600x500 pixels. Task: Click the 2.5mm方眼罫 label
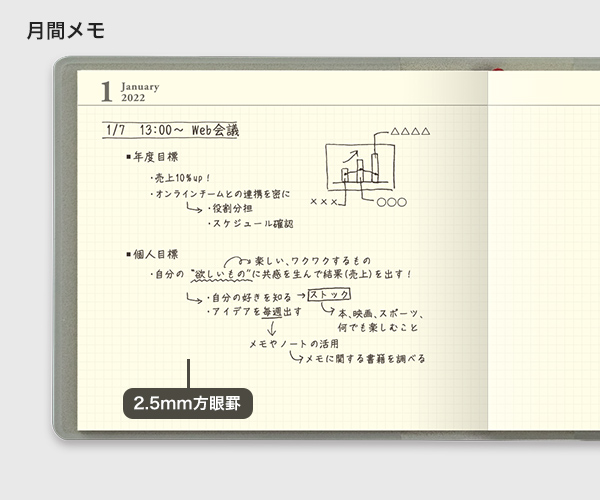(x=188, y=403)
